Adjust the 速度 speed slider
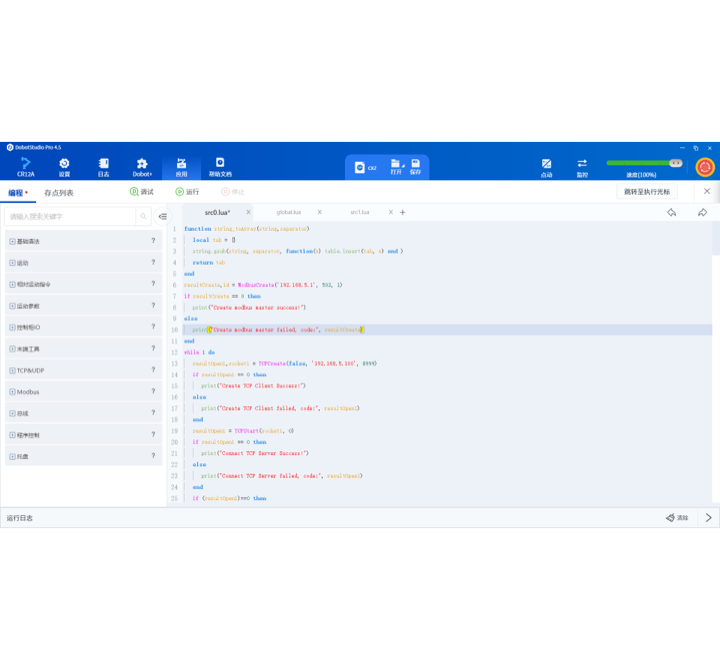 (640, 163)
